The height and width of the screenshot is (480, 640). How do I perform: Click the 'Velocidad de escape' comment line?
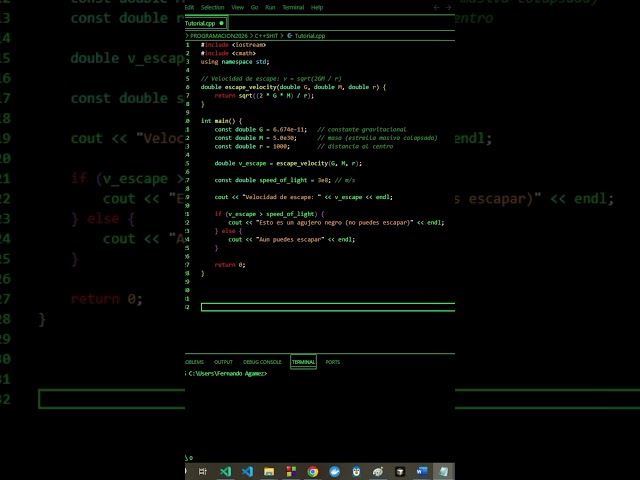tap(271, 79)
